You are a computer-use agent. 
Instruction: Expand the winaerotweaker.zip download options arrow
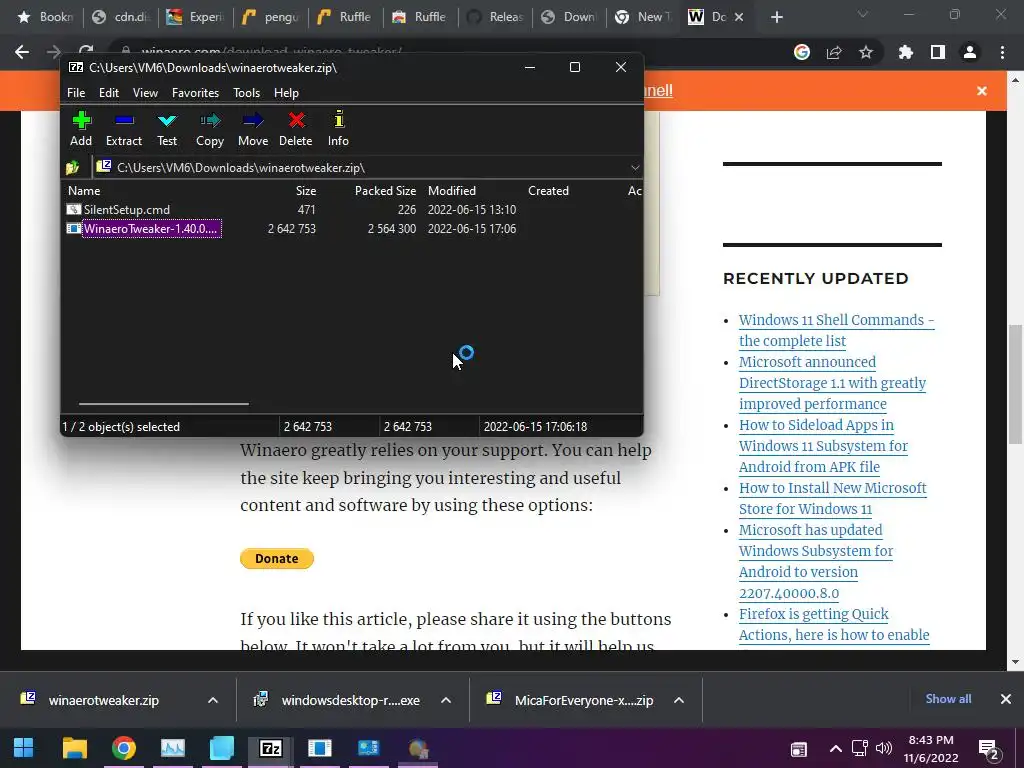[x=213, y=700]
